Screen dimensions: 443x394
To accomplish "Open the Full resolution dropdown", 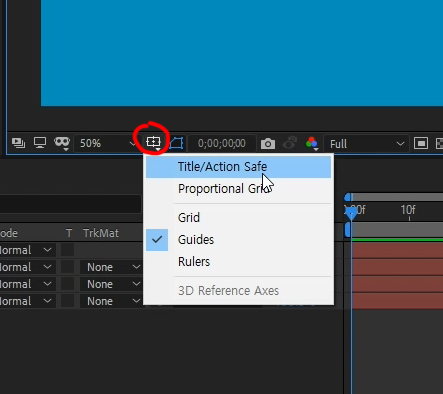I will 366,144.
